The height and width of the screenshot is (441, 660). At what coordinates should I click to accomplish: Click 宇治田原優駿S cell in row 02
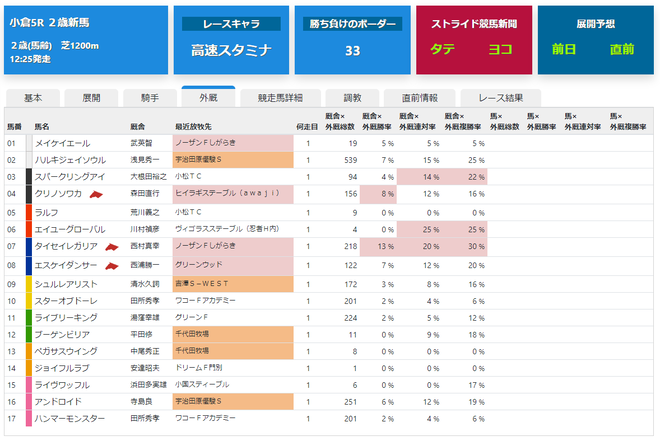tap(233, 160)
